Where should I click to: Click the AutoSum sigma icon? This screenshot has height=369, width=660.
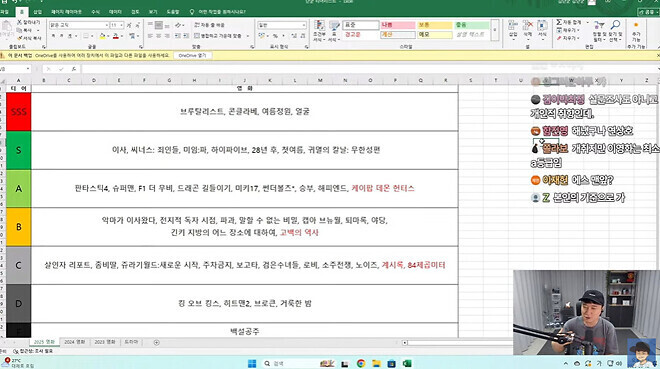click(x=559, y=22)
